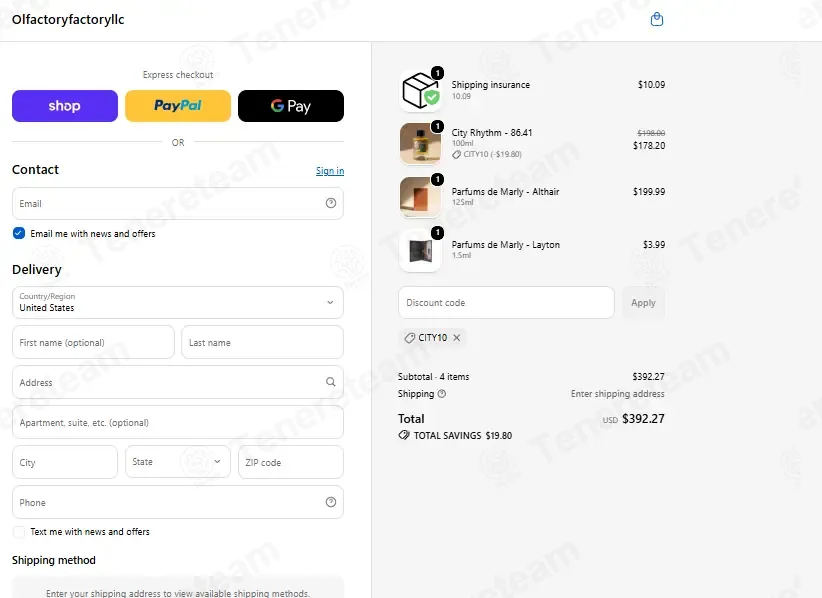
Task: Uncheck Email me with news and offers
Action: coord(19,233)
